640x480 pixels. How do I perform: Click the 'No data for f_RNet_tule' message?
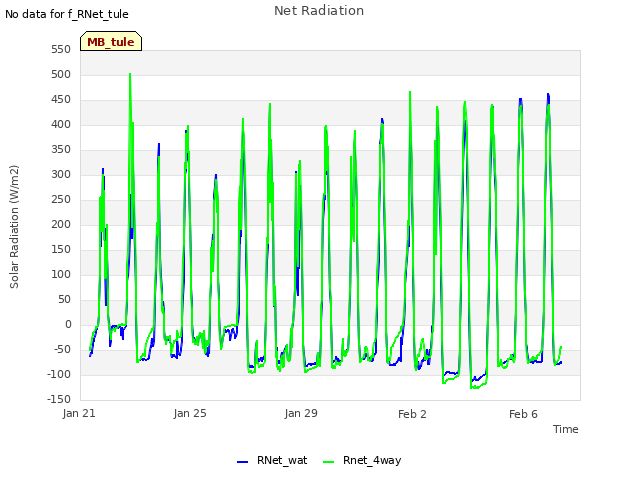click(67, 14)
